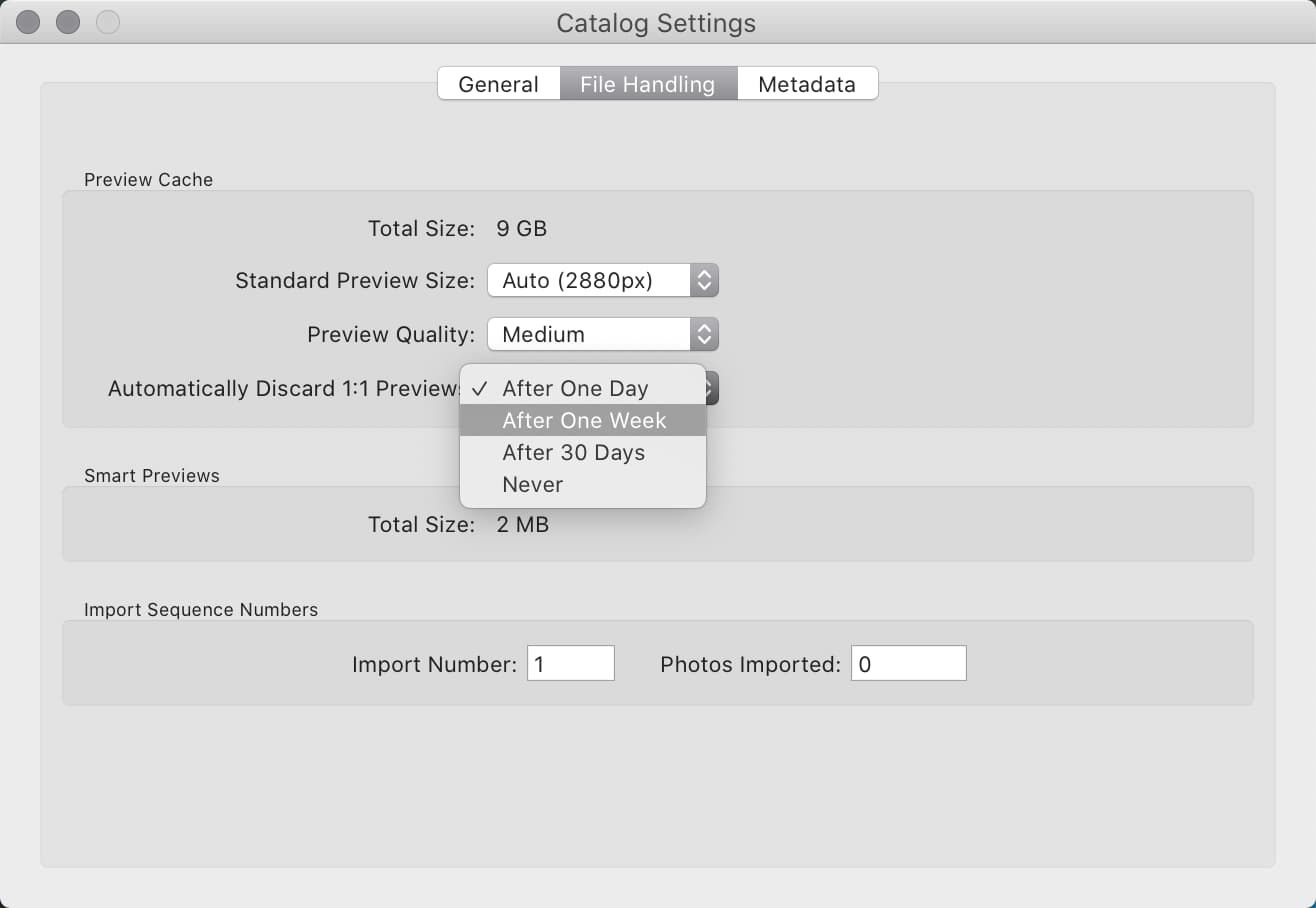Click the 9 GB total size value
This screenshot has height=908, width=1316.
point(522,229)
